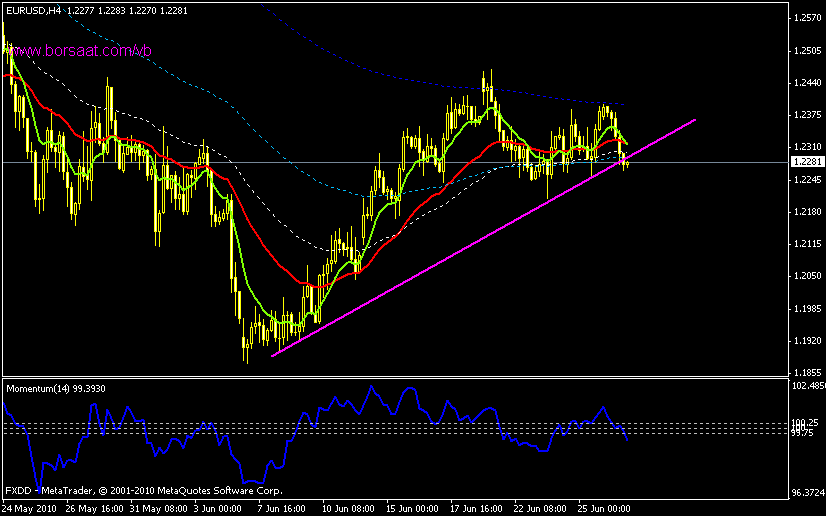
Task: Click the 1.2050 price scale value
Action: pos(806,276)
